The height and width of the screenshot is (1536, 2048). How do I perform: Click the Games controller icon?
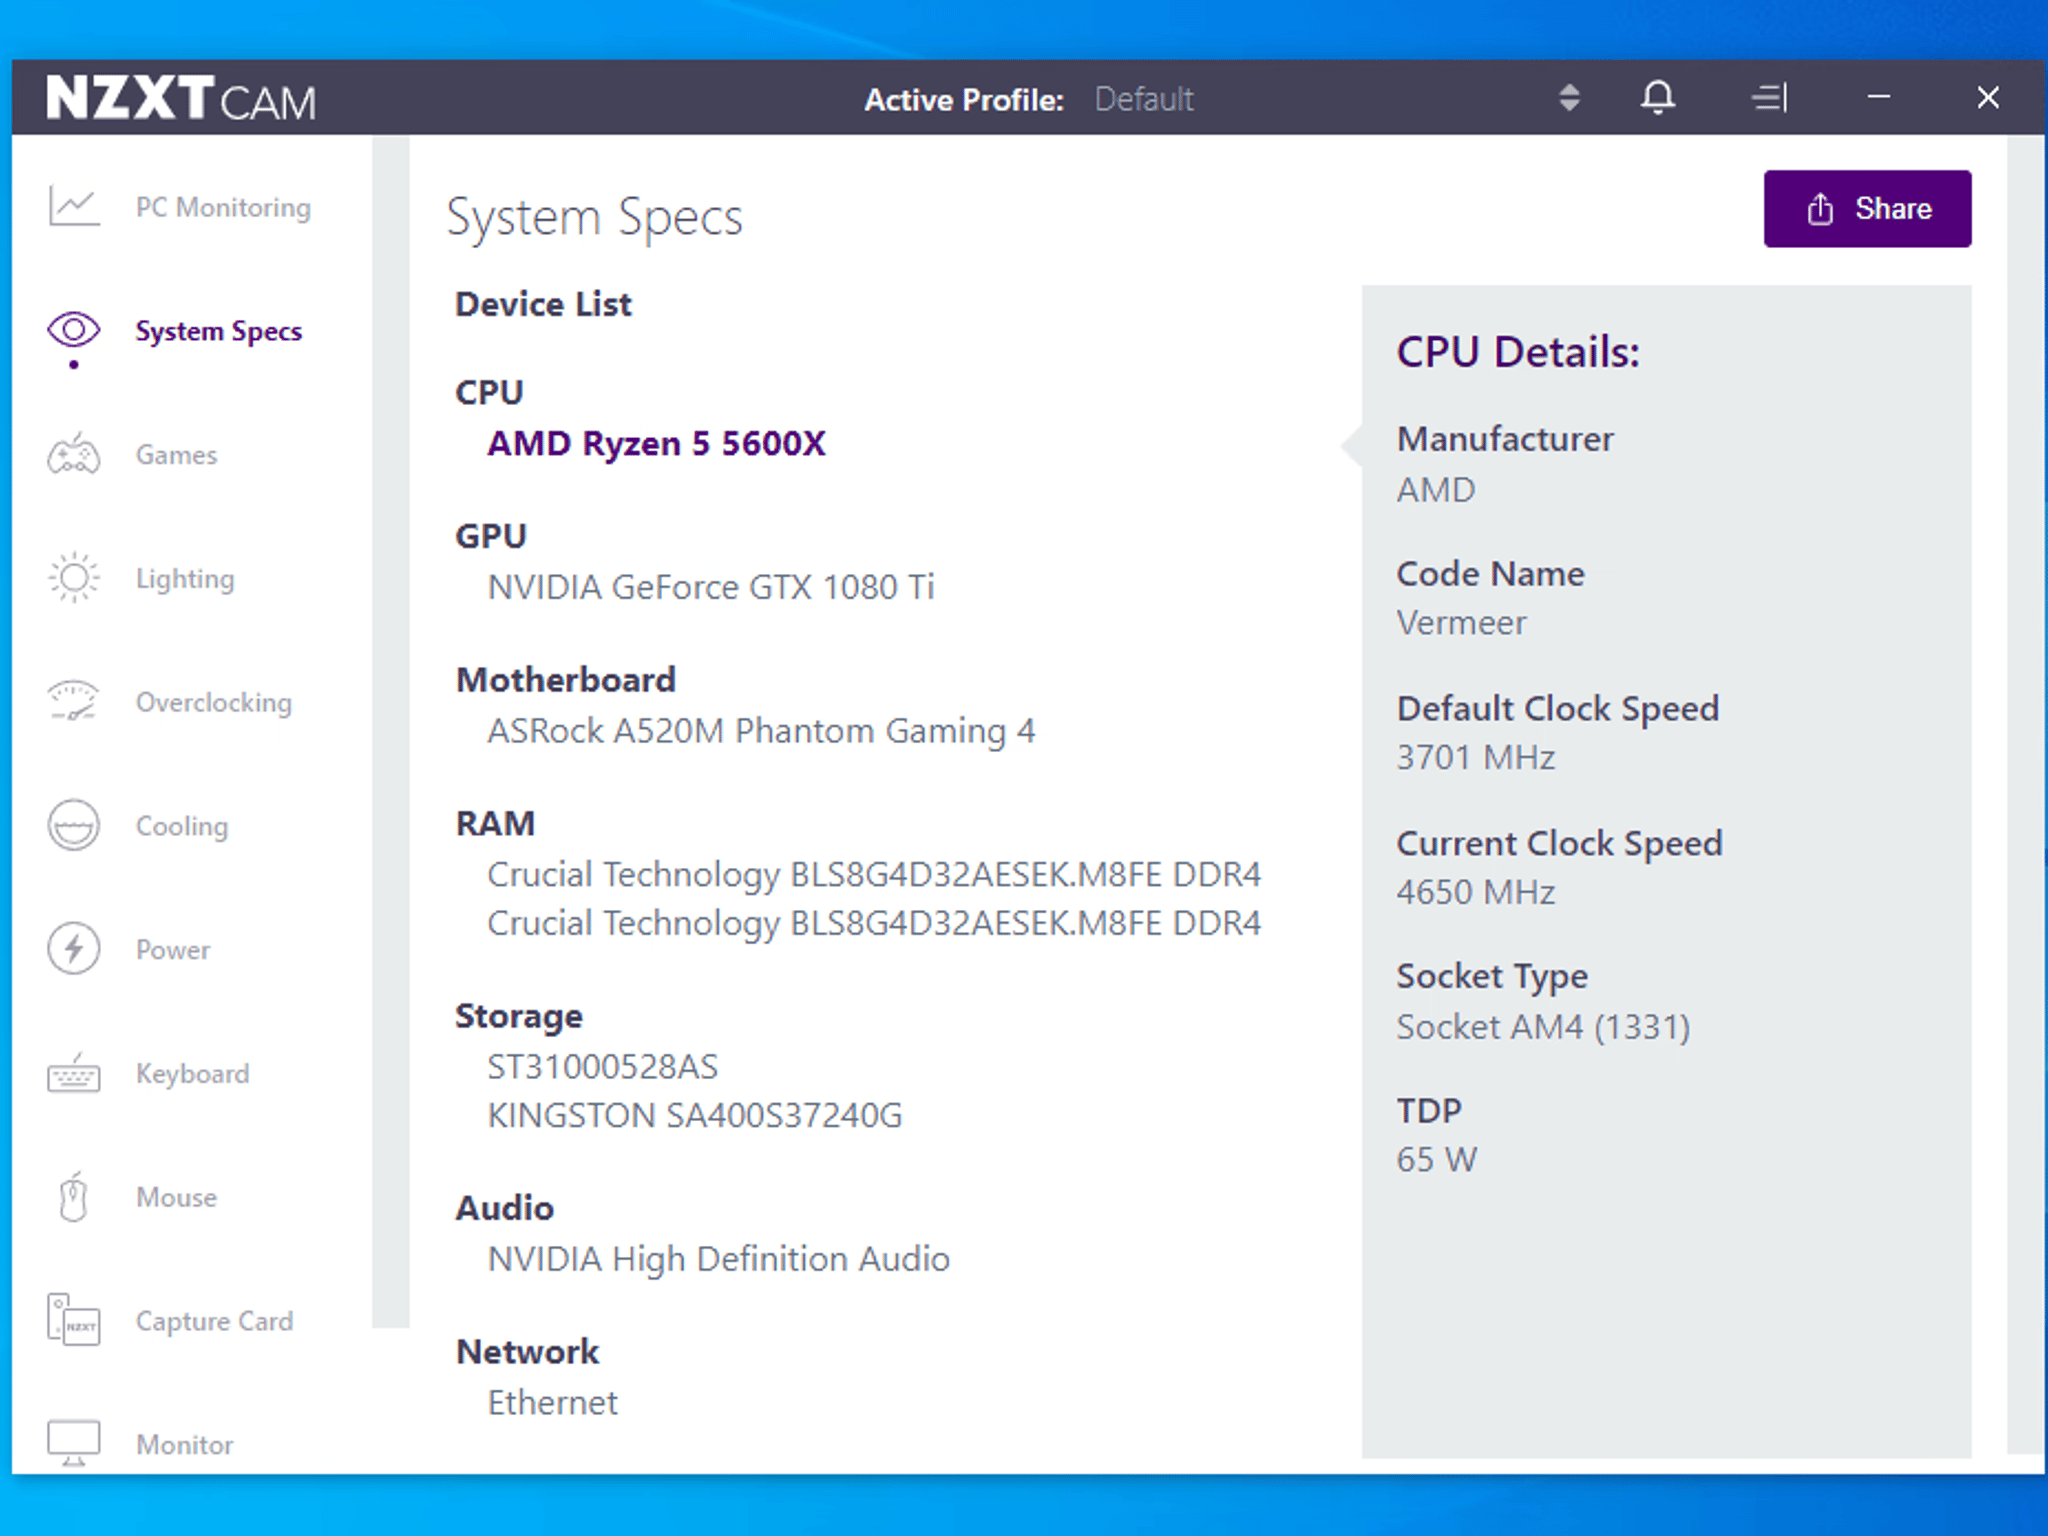74,455
